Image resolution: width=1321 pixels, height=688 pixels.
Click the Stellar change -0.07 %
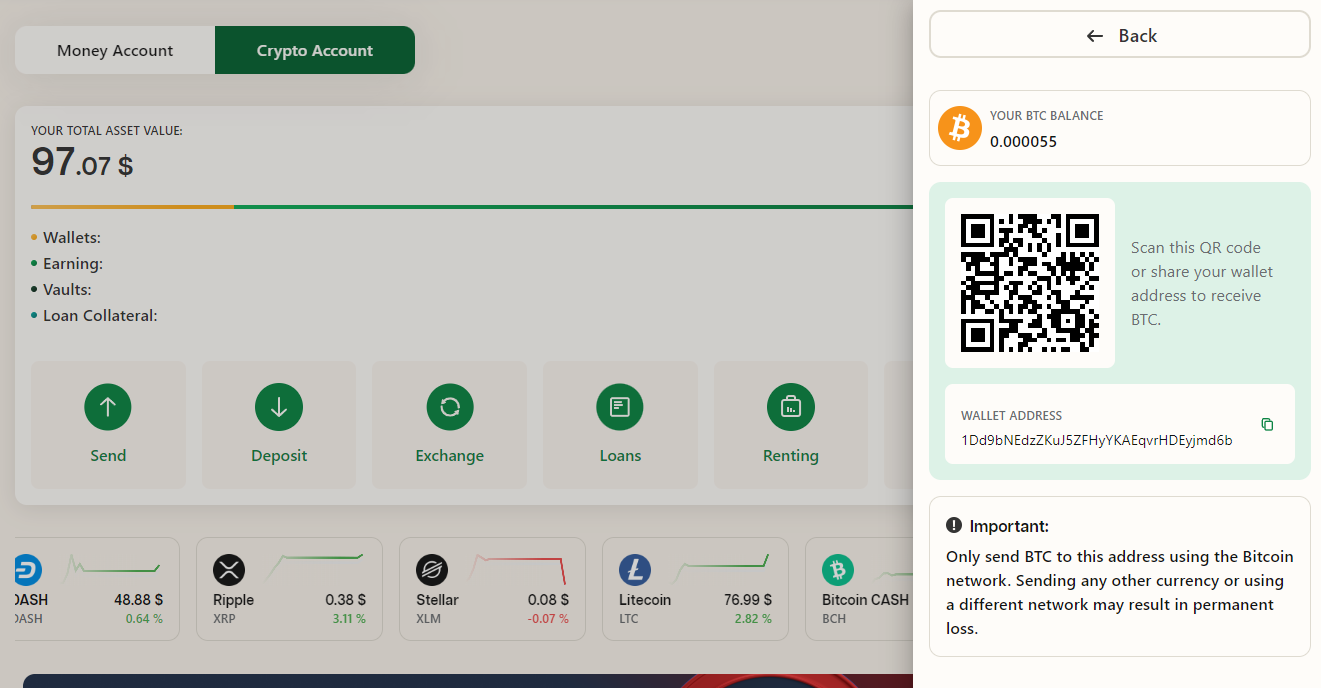coord(548,619)
